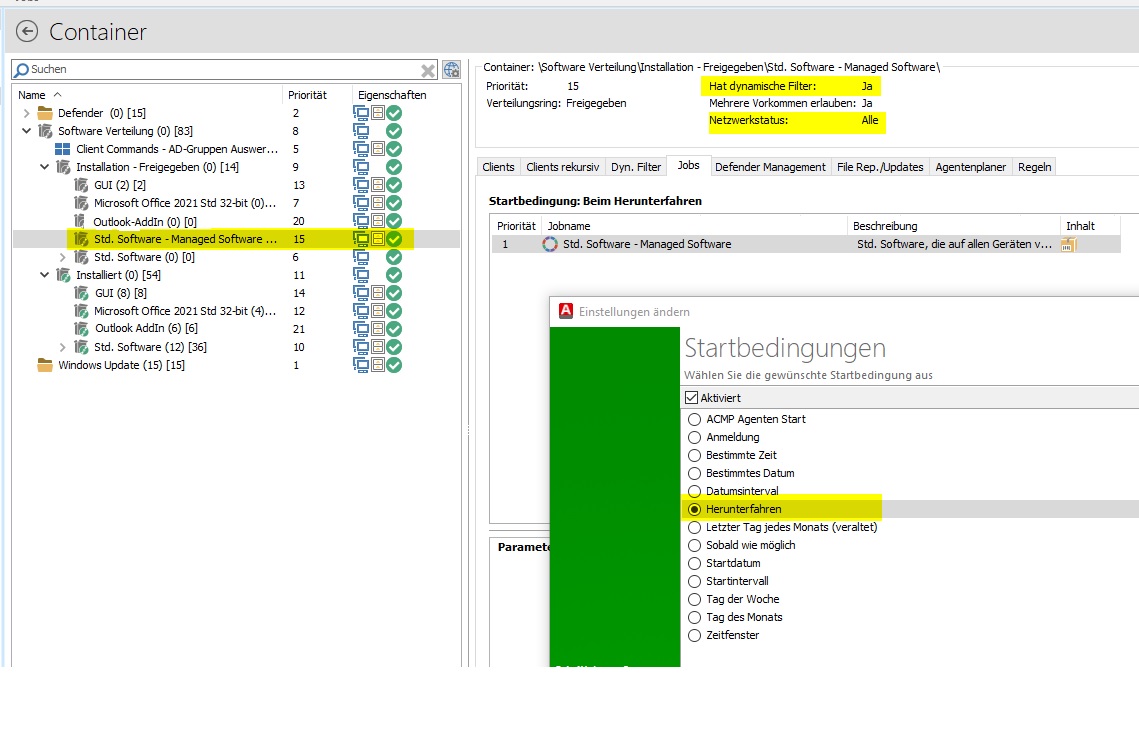This screenshot has height=756, width=1139.
Task: Select ACMP Agenten Start radio button
Action: tap(694, 419)
